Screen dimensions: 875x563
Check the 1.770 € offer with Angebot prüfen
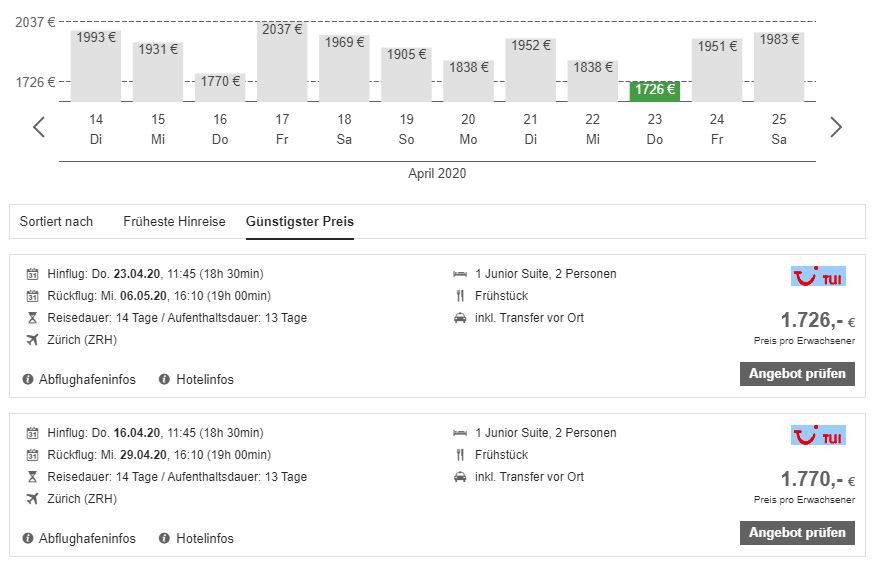797,533
